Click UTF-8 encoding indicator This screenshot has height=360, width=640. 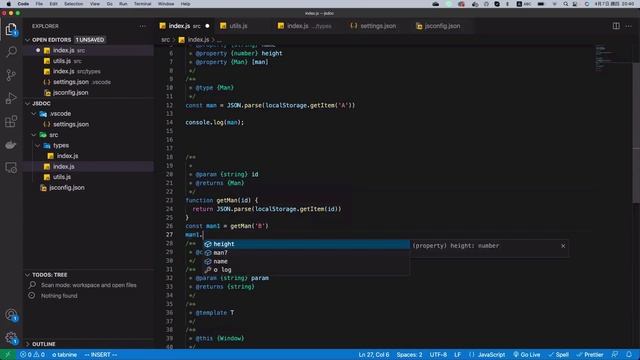(438, 355)
